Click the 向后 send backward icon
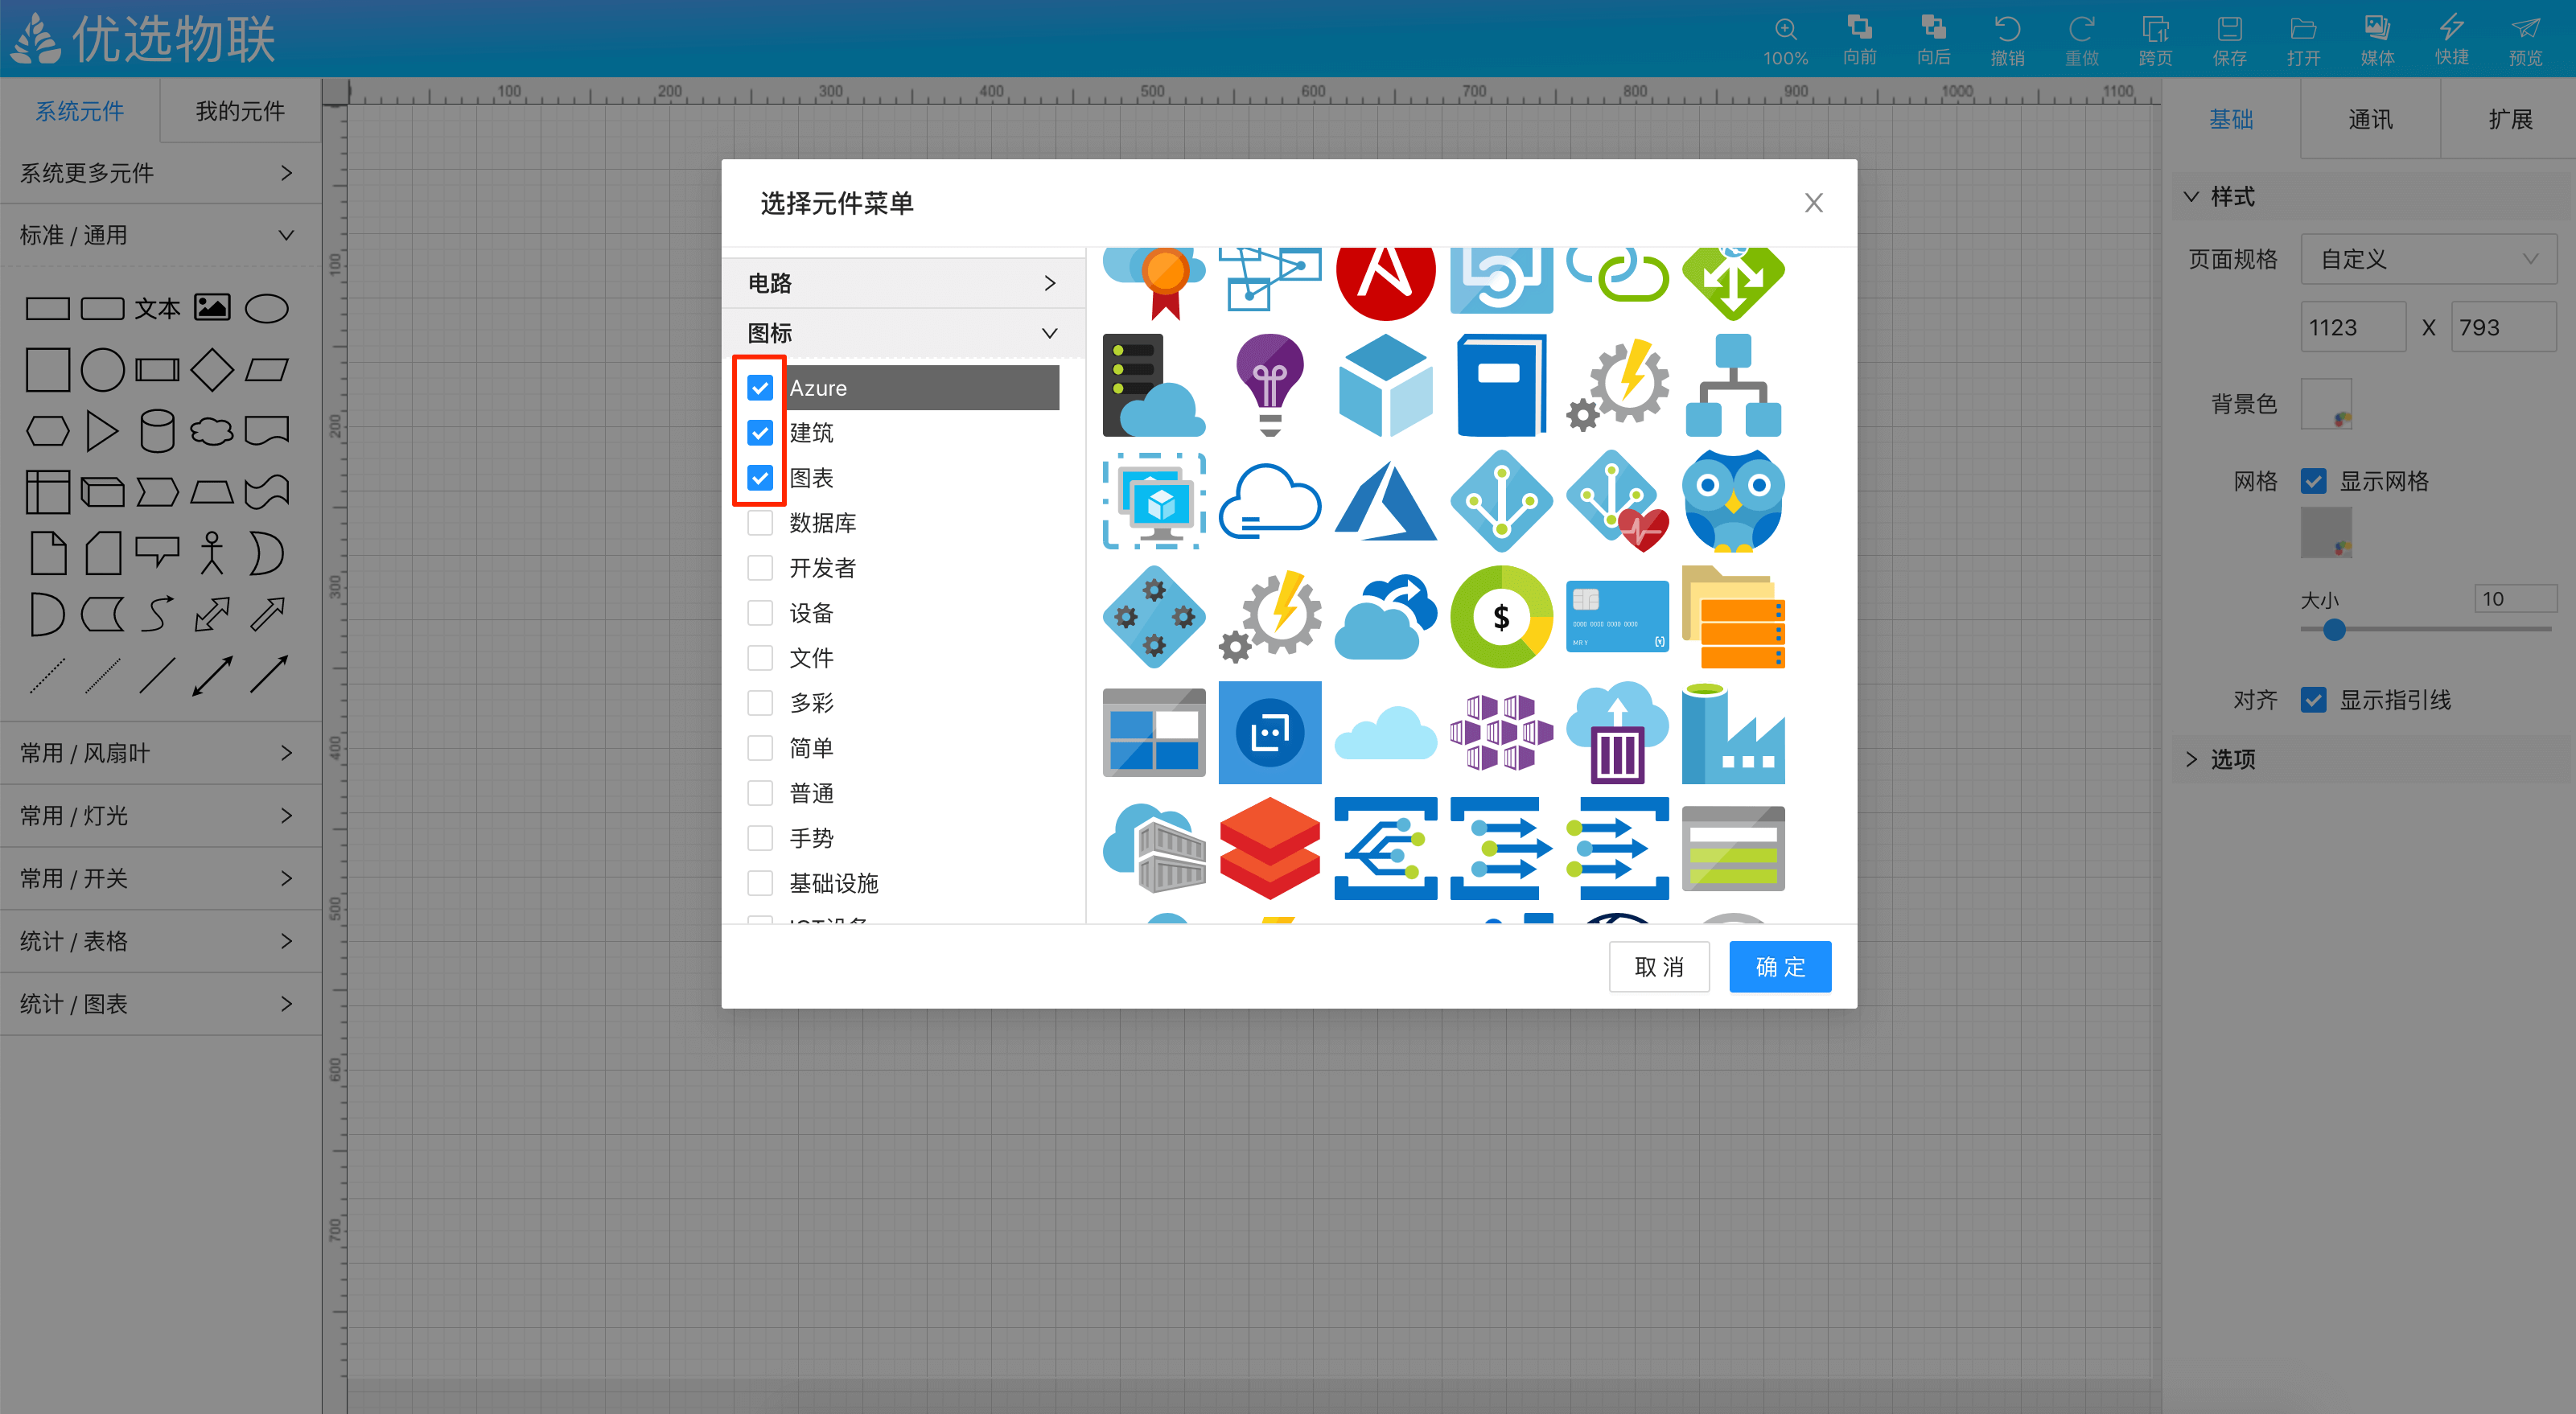 1933,40
